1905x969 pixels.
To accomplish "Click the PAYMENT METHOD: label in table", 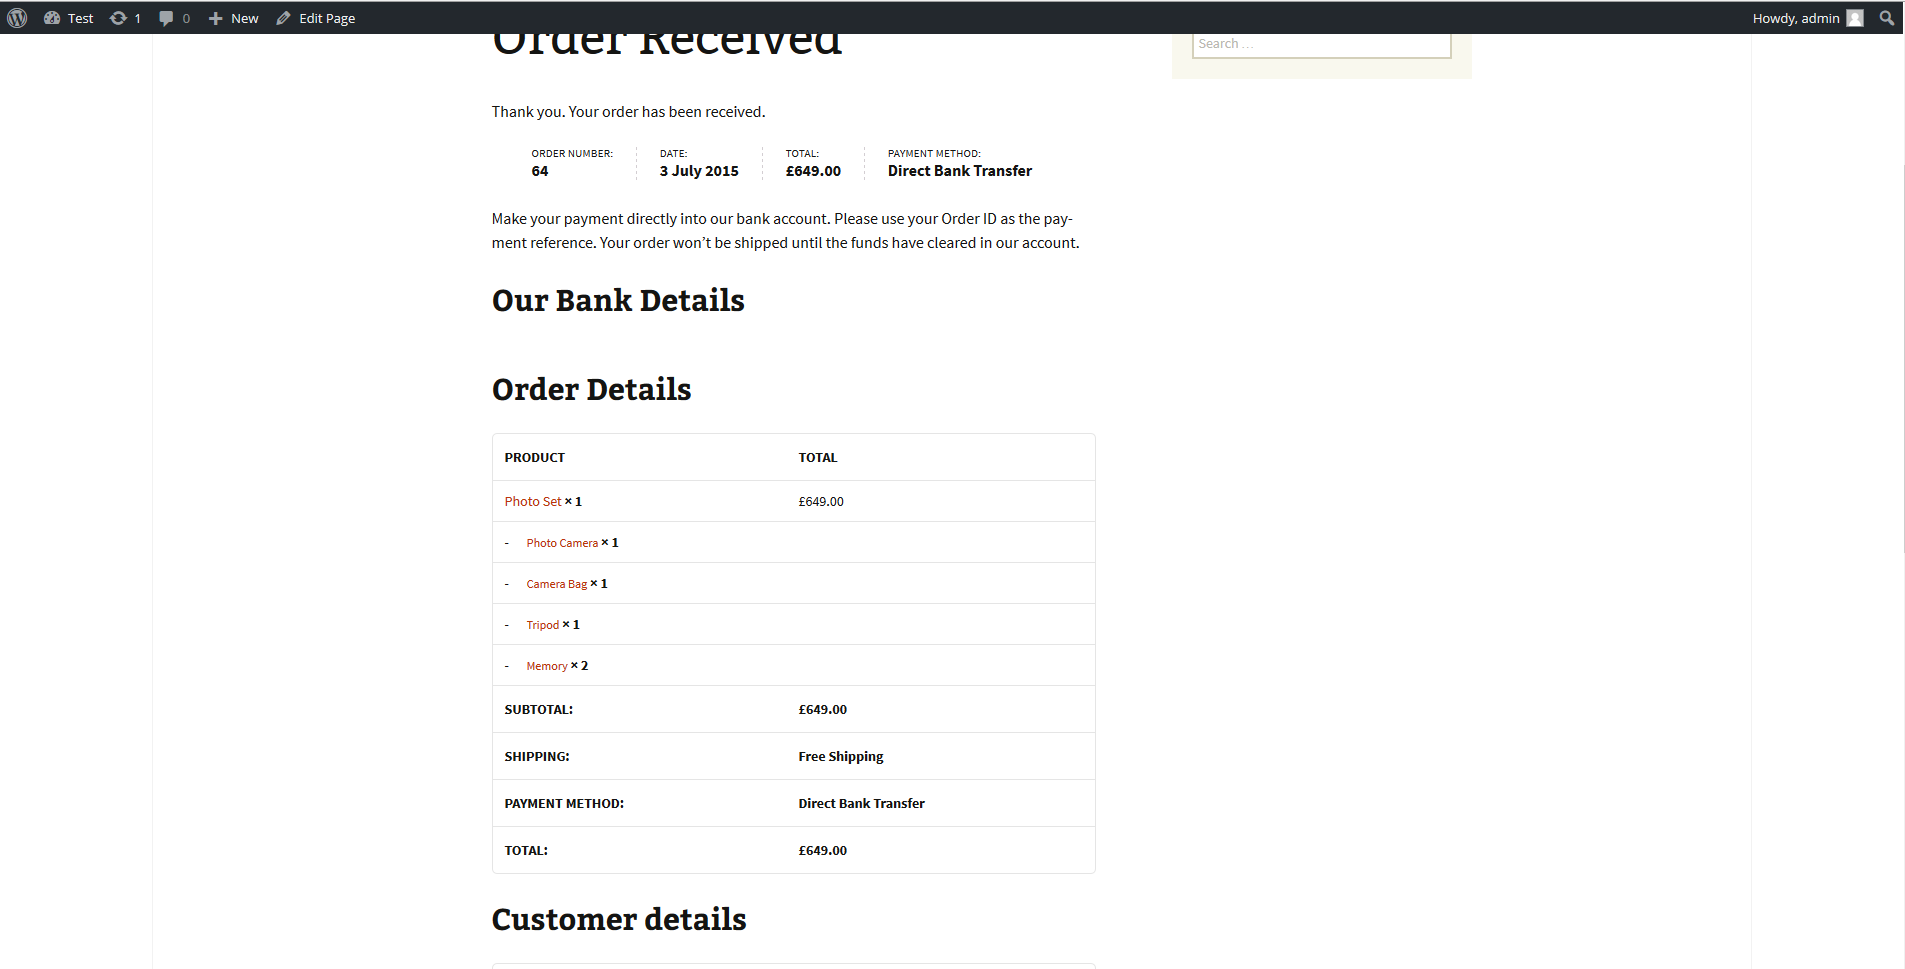I will [x=564, y=804].
